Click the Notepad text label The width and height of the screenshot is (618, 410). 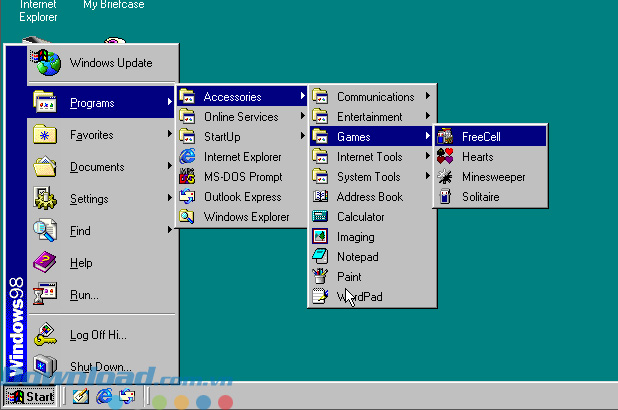pos(358,257)
